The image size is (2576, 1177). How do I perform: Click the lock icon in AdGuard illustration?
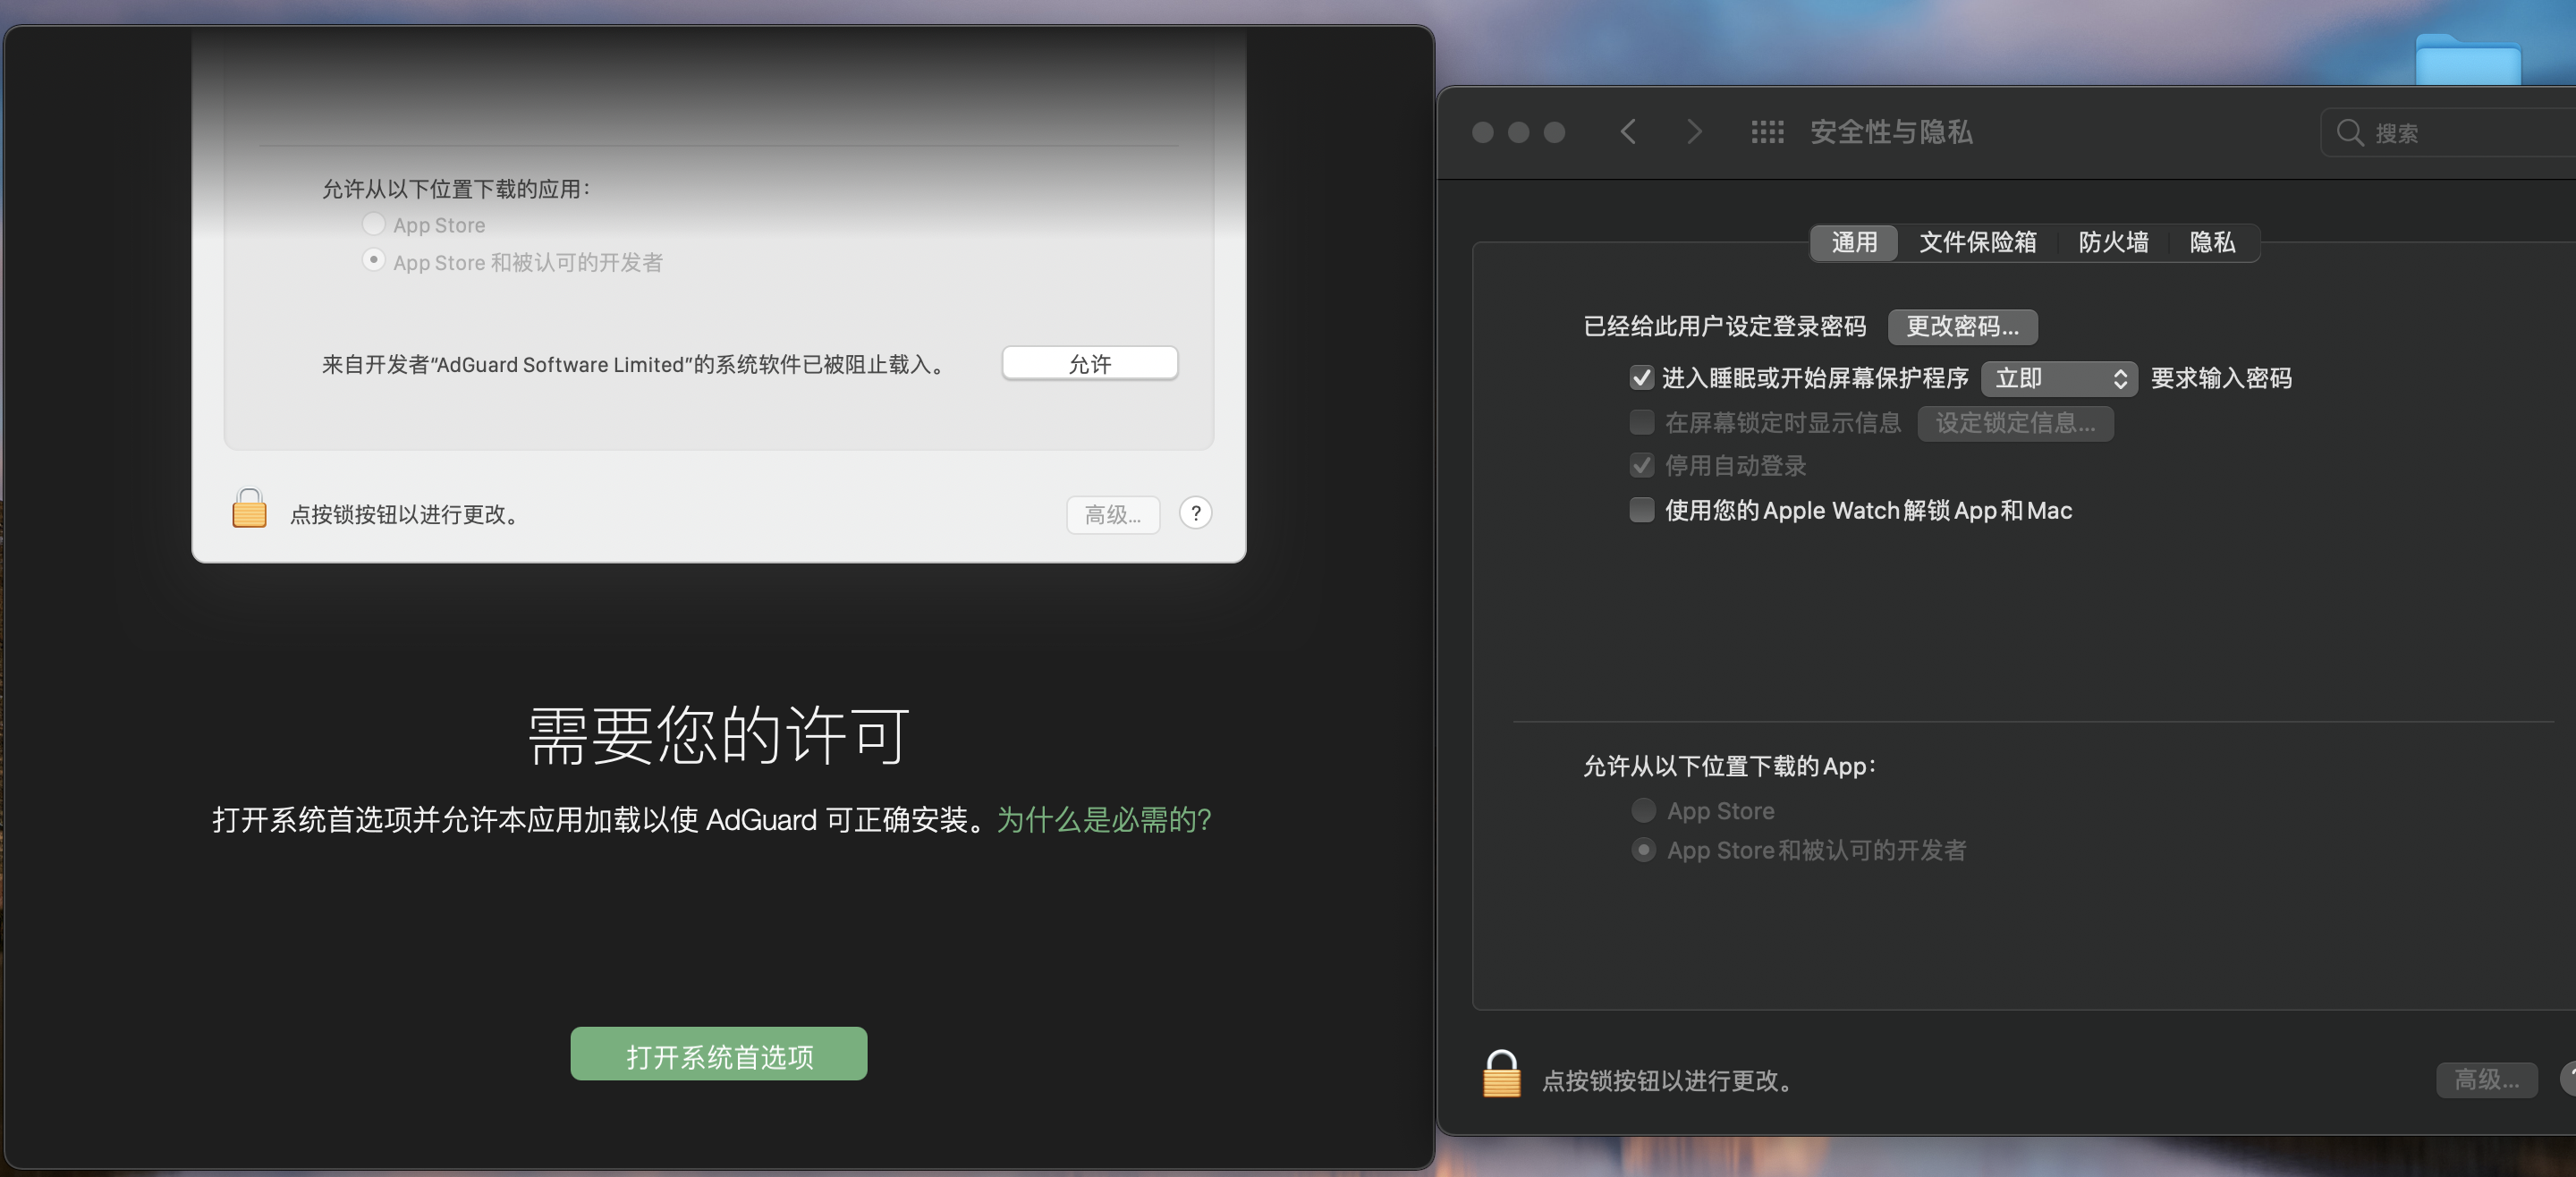coord(249,508)
